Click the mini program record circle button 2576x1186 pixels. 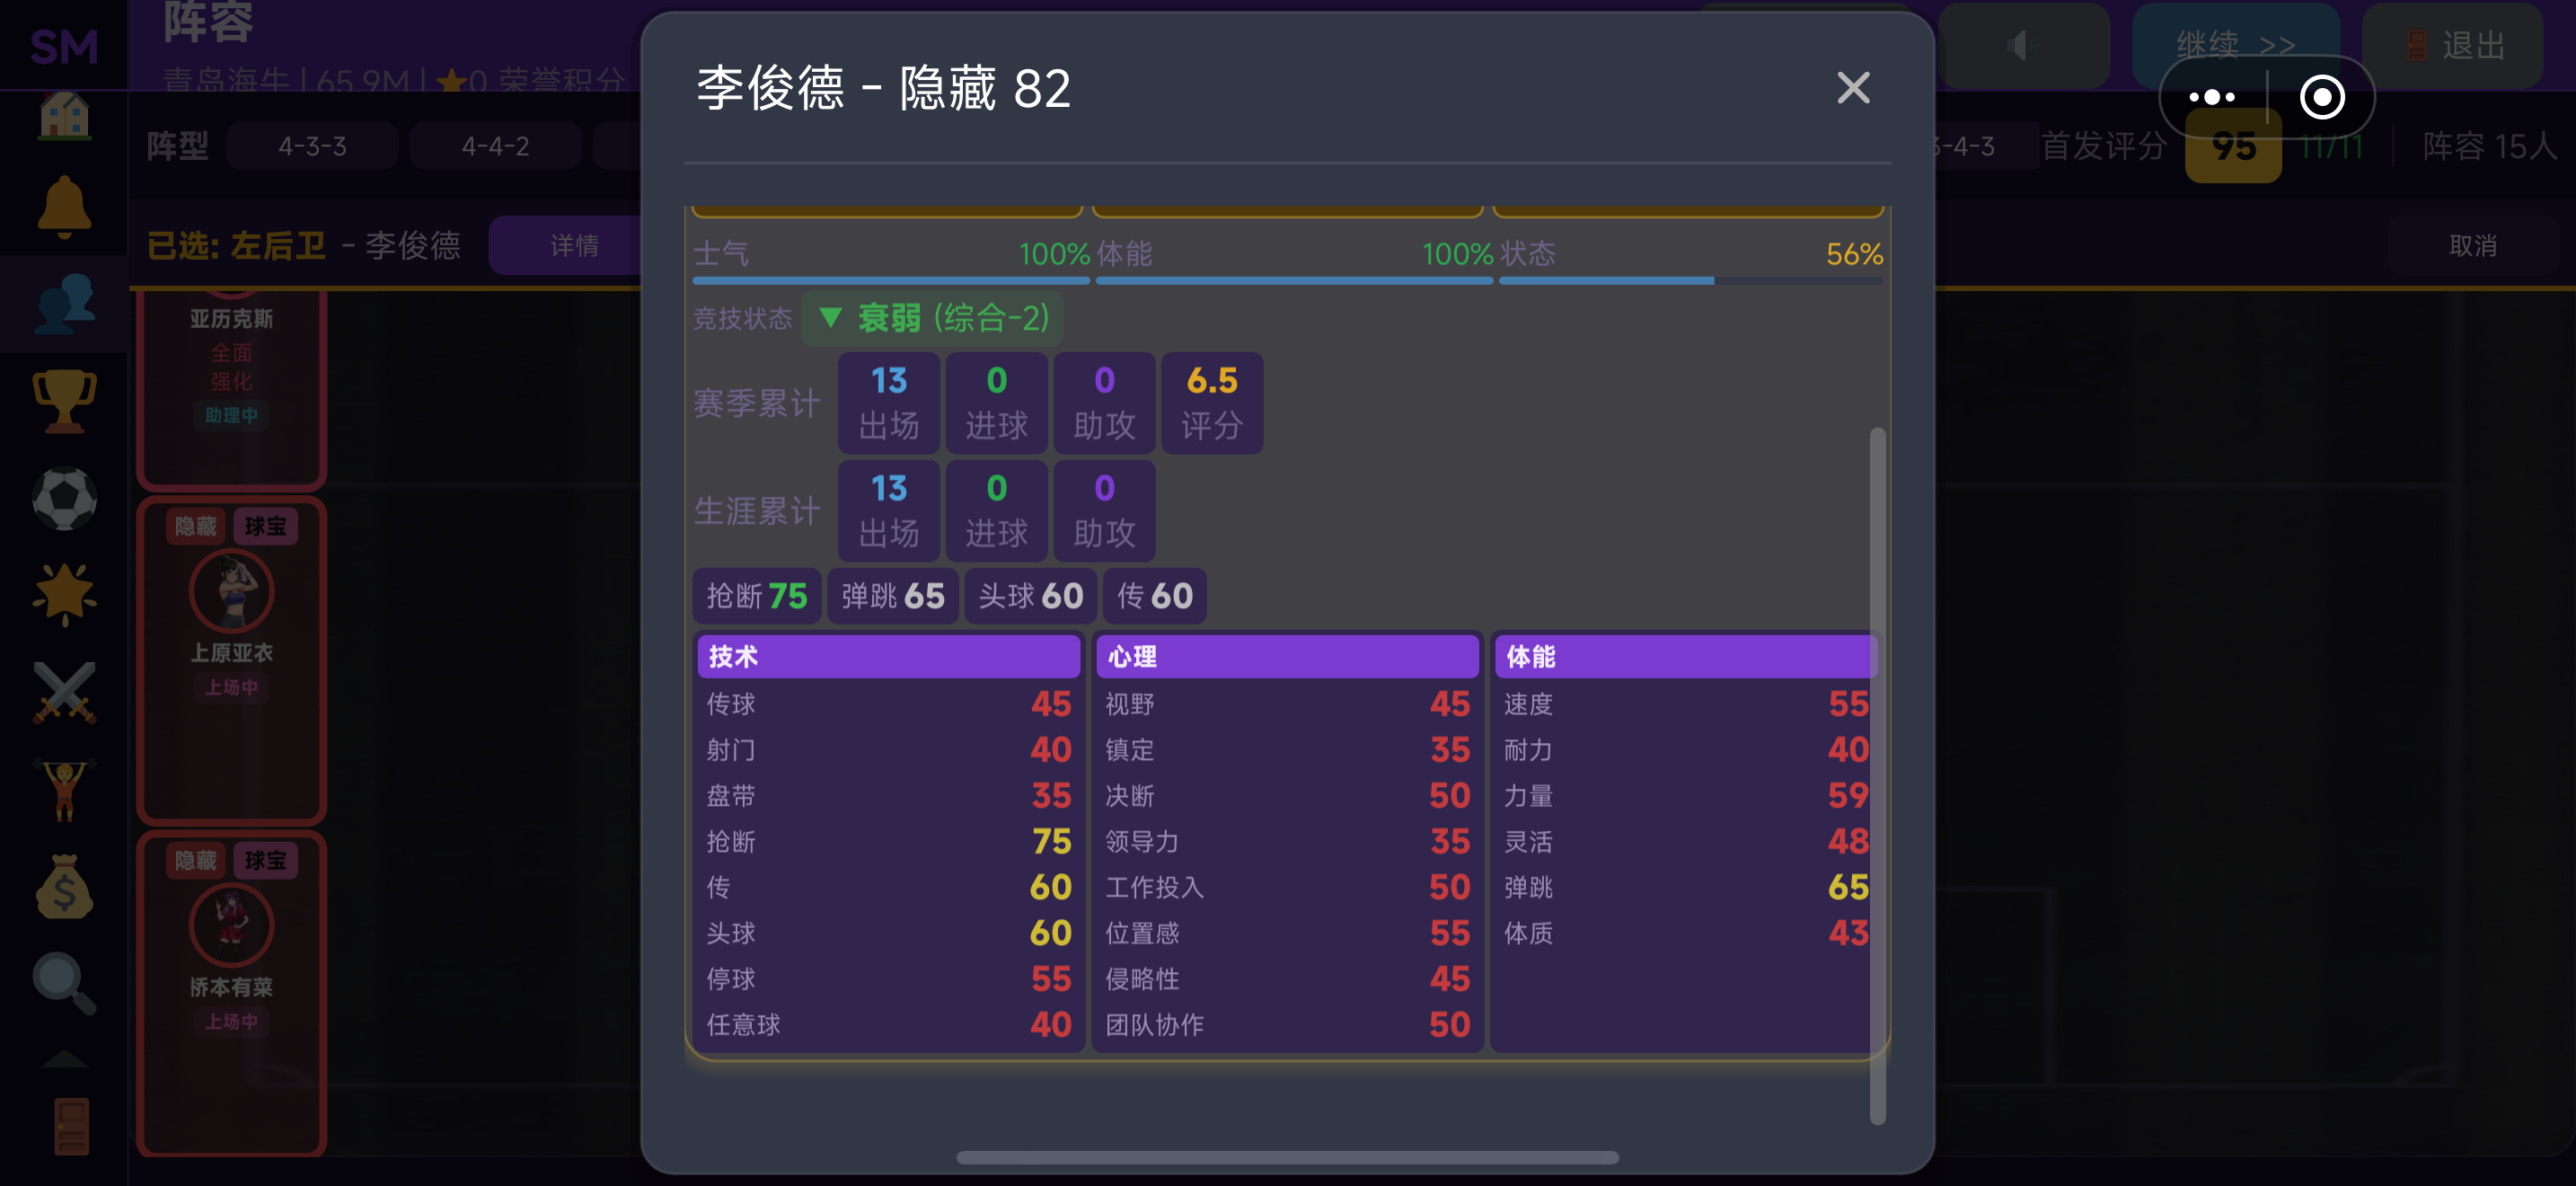click(x=2321, y=97)
